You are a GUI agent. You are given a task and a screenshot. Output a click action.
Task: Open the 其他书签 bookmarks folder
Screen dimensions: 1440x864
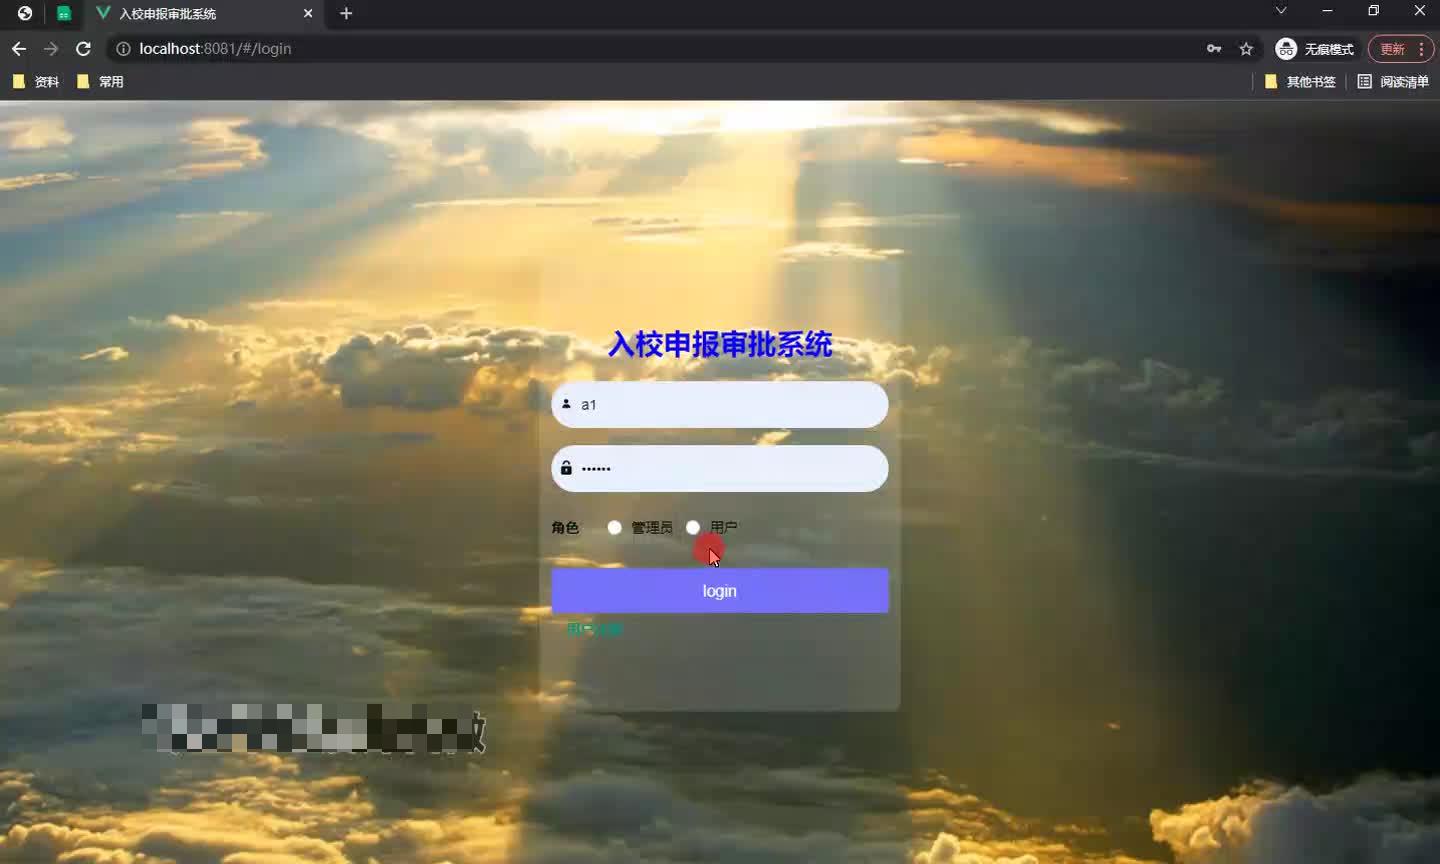1300,82
